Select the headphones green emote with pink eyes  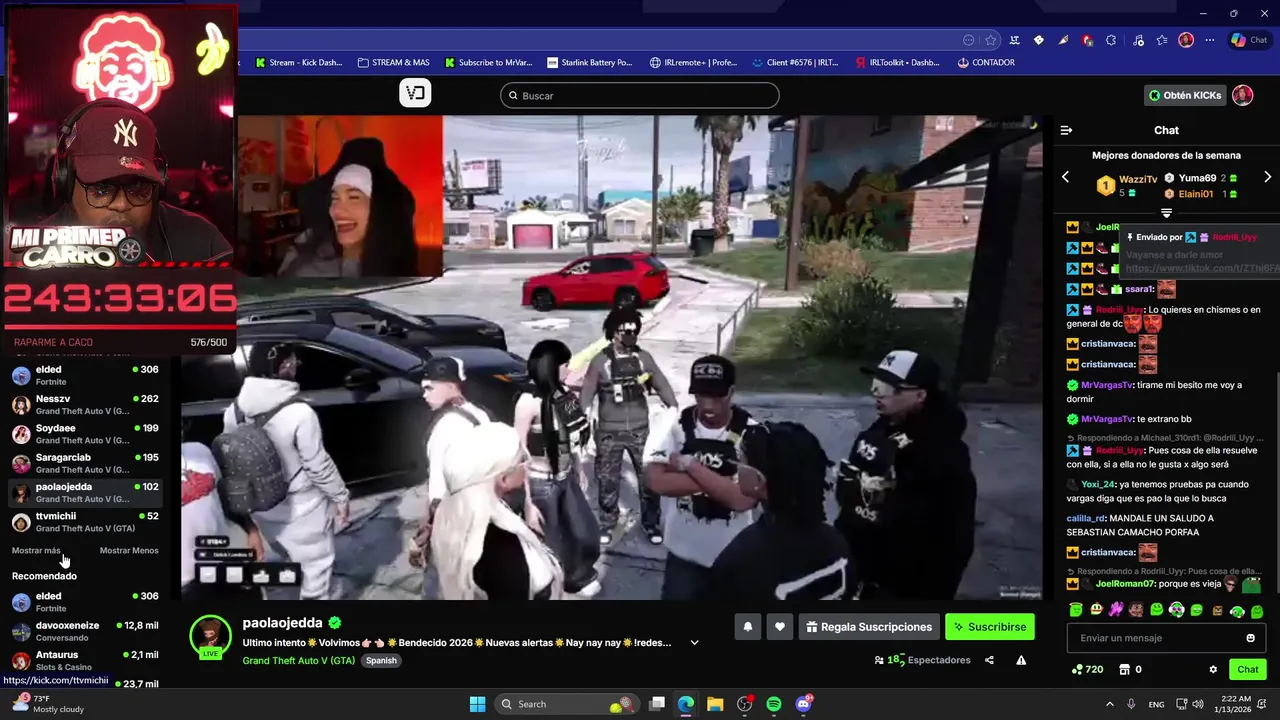[1177, 610]
